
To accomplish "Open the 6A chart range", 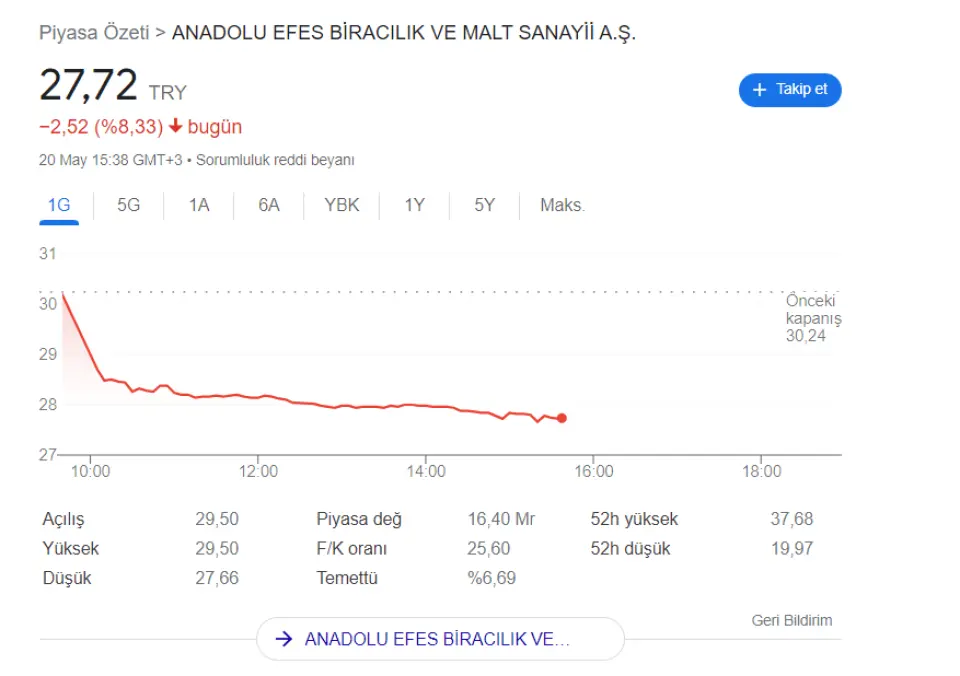I will (x=269, y=205).
